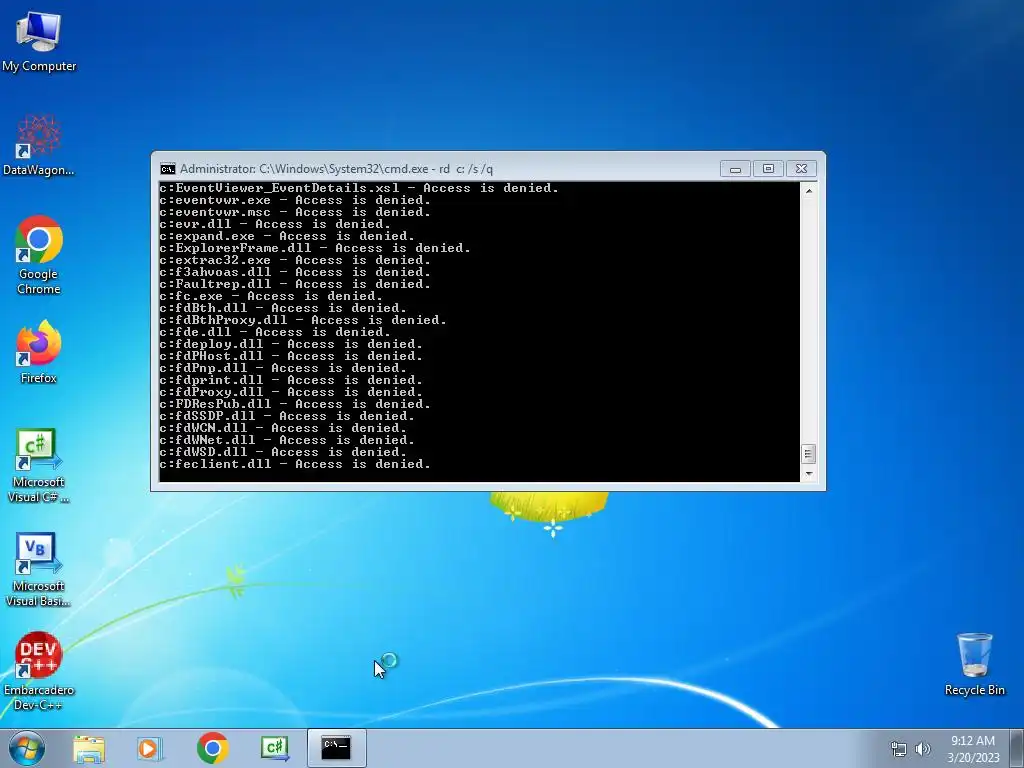Maximize the cmd.exe window
The height and width of the screenshot is (768, 1024).
768,168
